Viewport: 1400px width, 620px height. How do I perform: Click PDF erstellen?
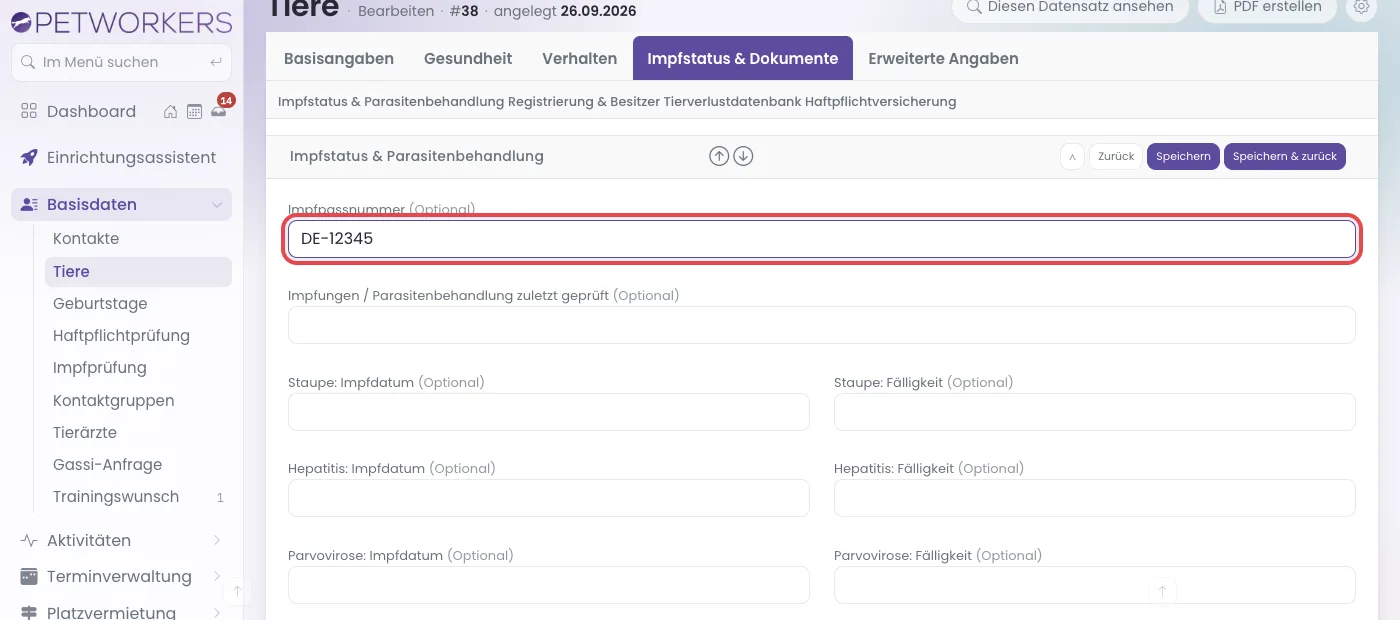[x=1269, y=7]
